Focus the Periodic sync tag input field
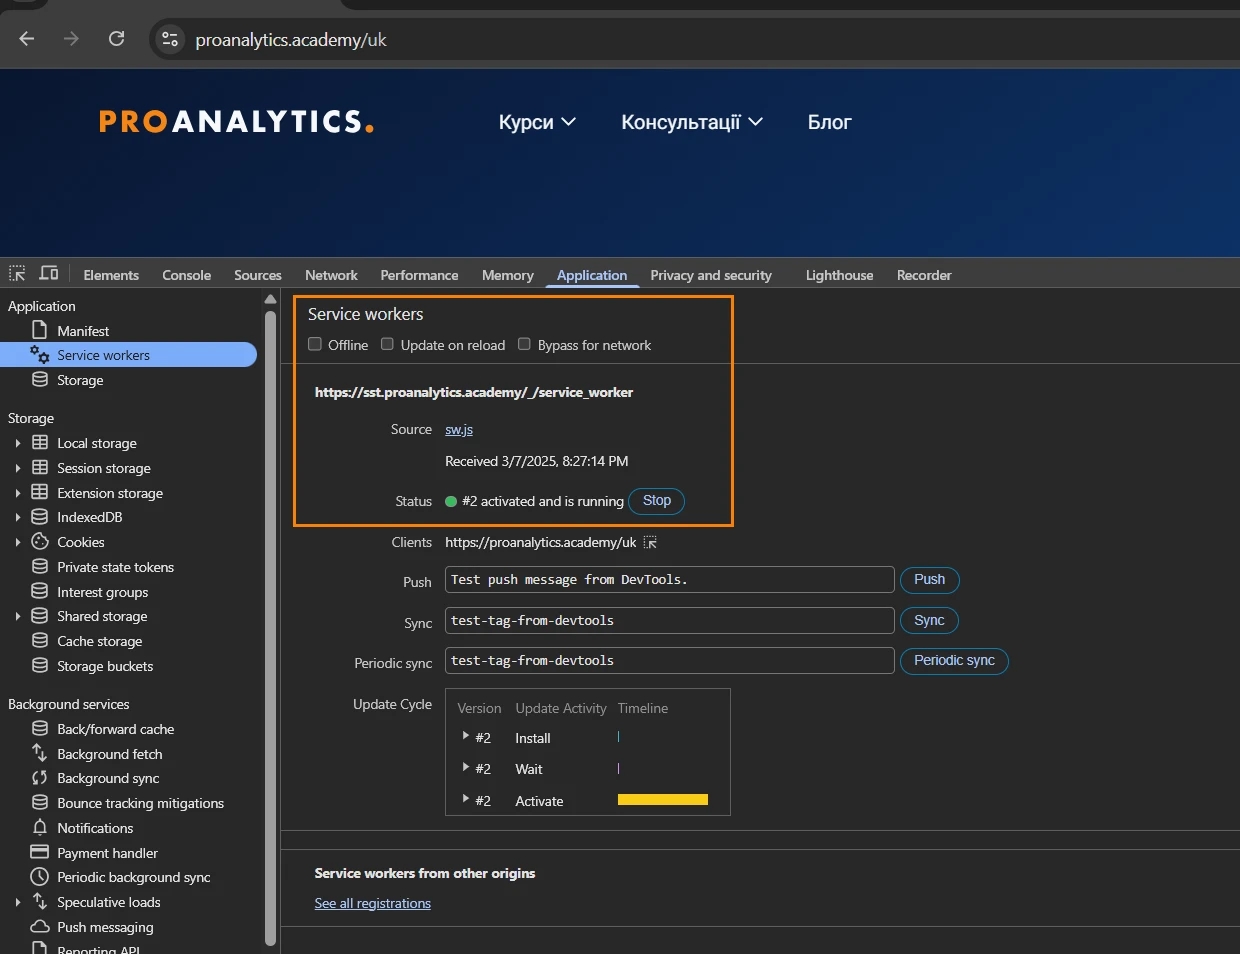This screenshot has height=954, width=1240. (x=670, y=661)
